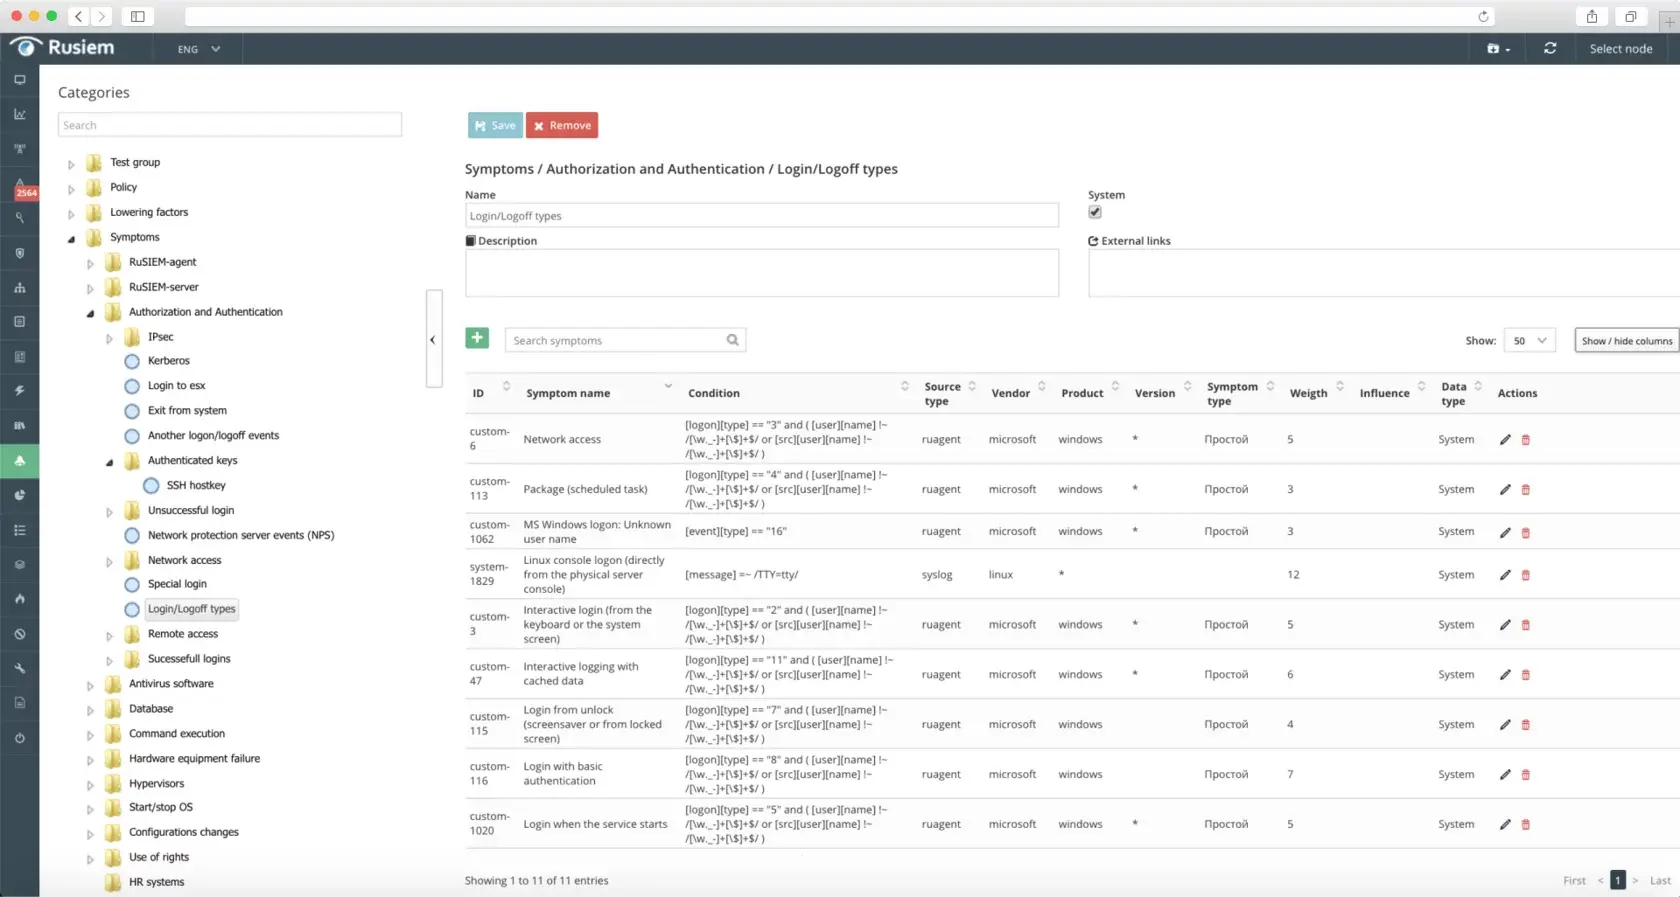The width and height of the screenshot is (1680, 897).
Task: Click the search magnifier in symptoms search
Action: (732, 340)
